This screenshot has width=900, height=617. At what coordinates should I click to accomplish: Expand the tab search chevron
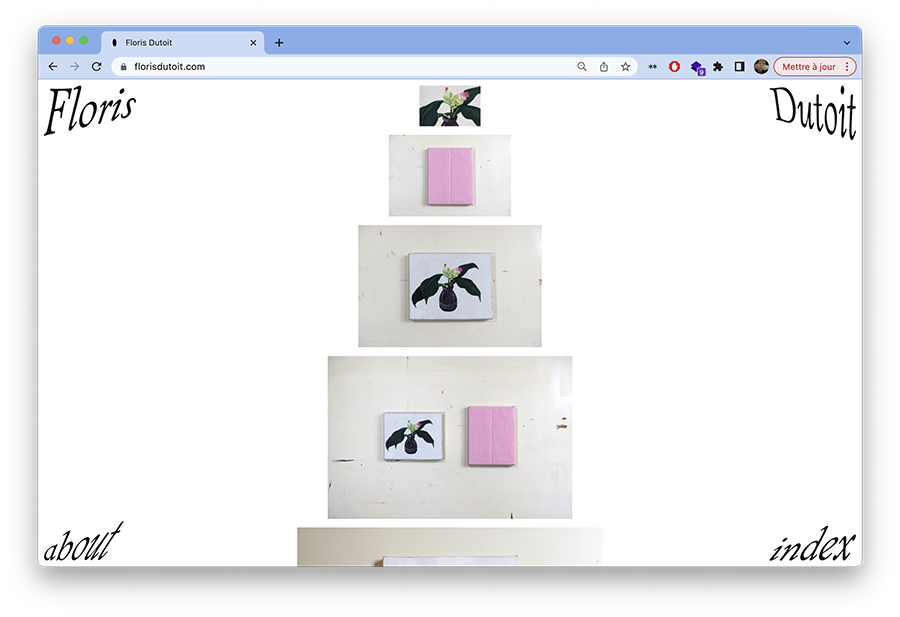pos(847,42)
